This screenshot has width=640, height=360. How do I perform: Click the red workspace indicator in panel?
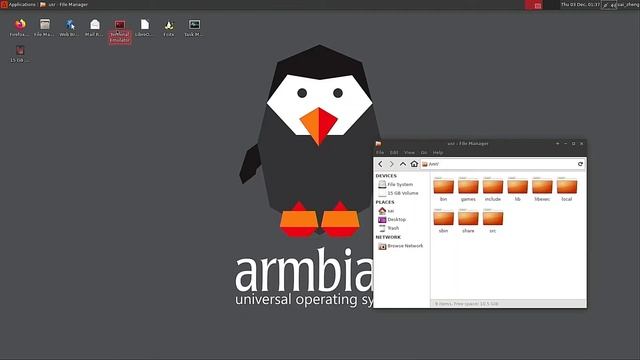(533, 5)
